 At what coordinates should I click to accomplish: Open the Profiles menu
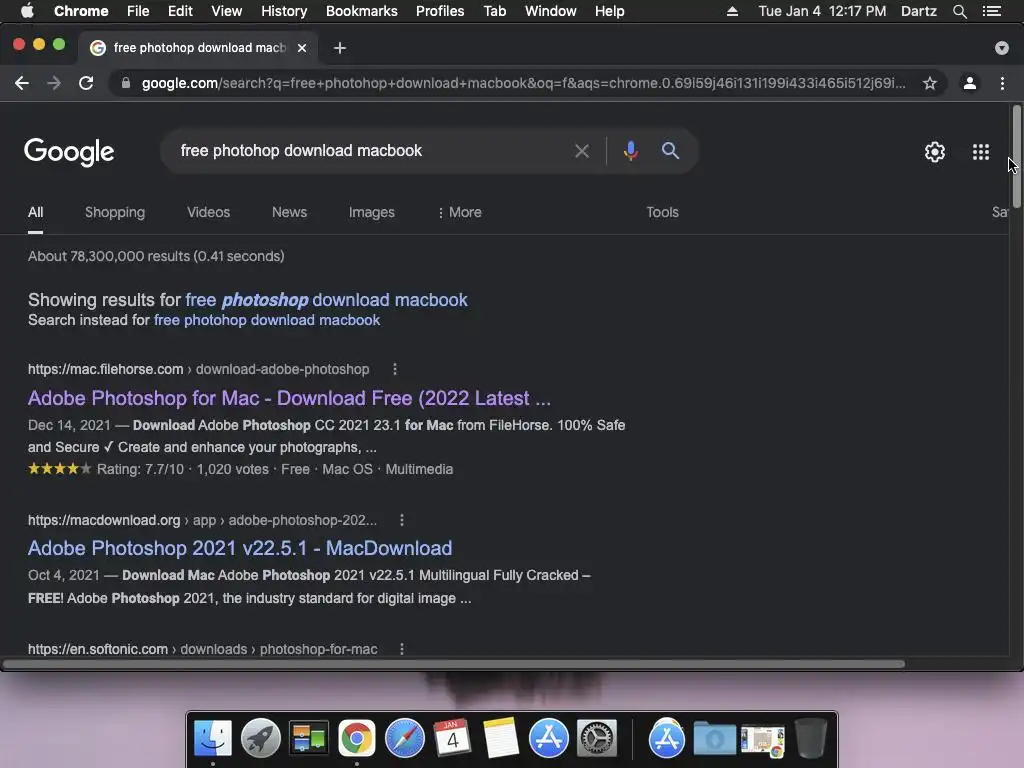click(x=440, y=11)
